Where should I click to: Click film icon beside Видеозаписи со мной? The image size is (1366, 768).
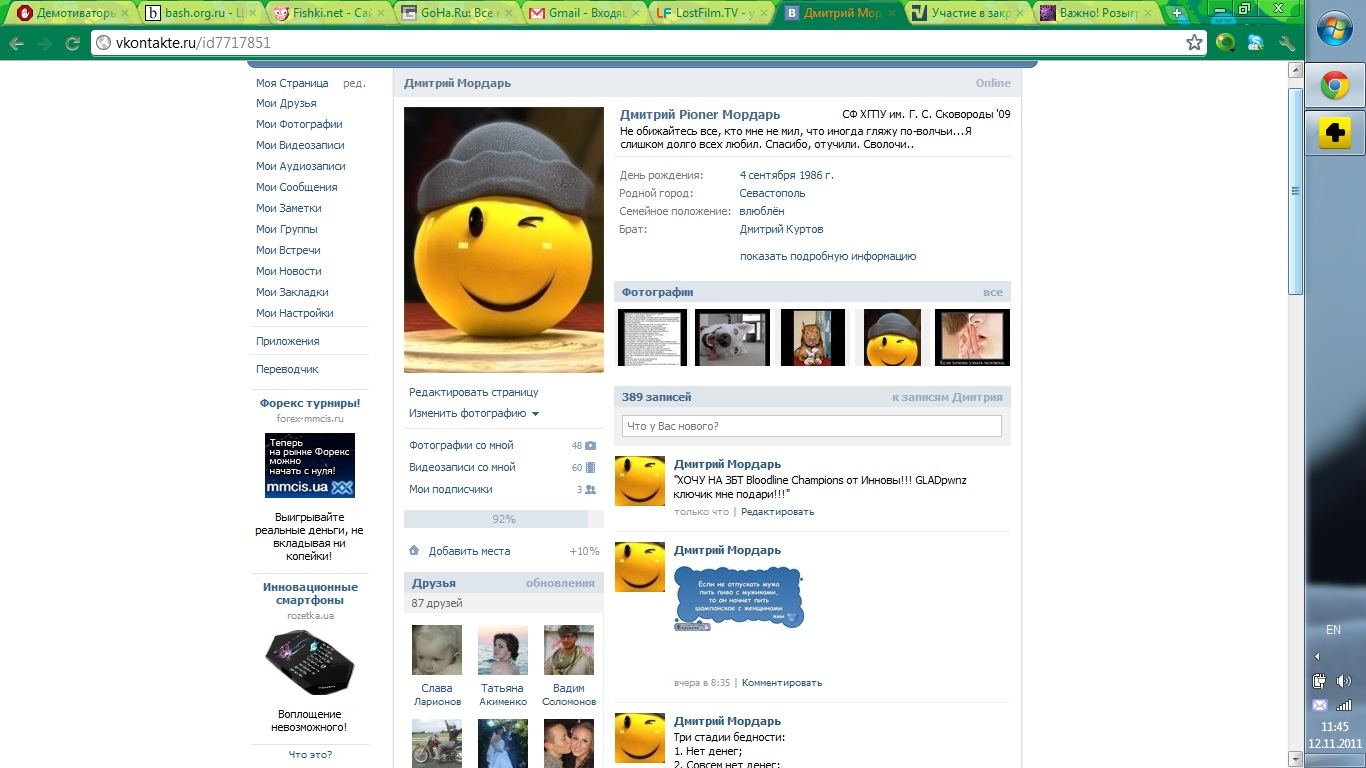pyautogui.click(x=590, y=468)
